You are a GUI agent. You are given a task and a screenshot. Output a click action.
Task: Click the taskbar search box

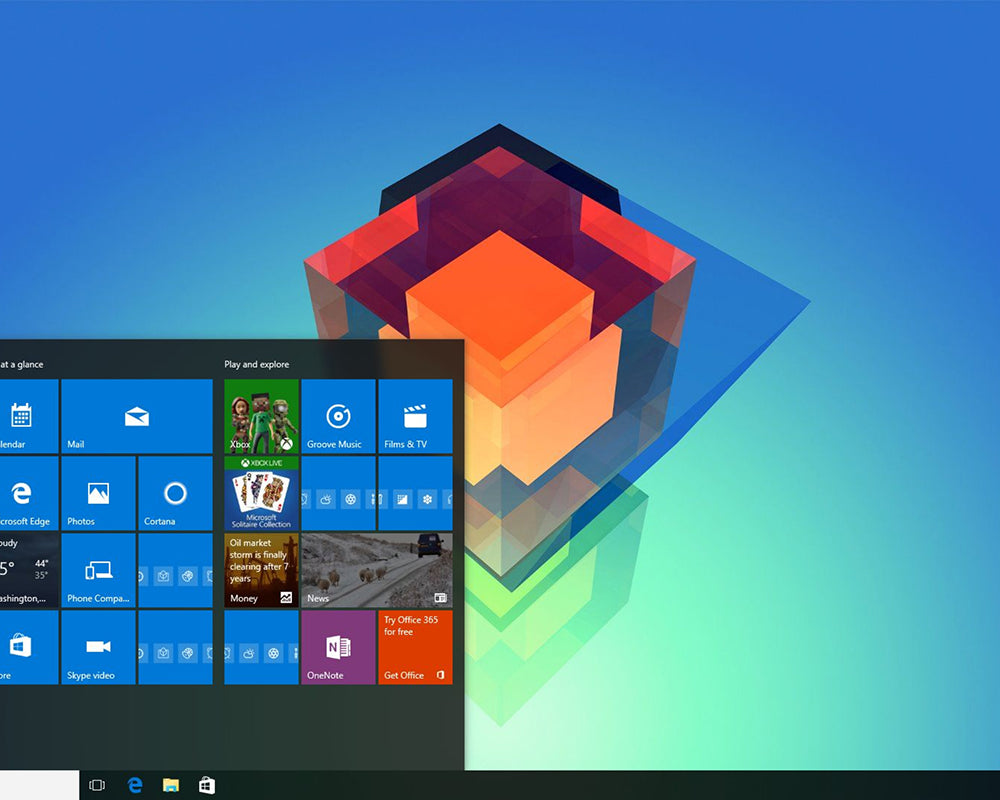[x=39, y=786]
